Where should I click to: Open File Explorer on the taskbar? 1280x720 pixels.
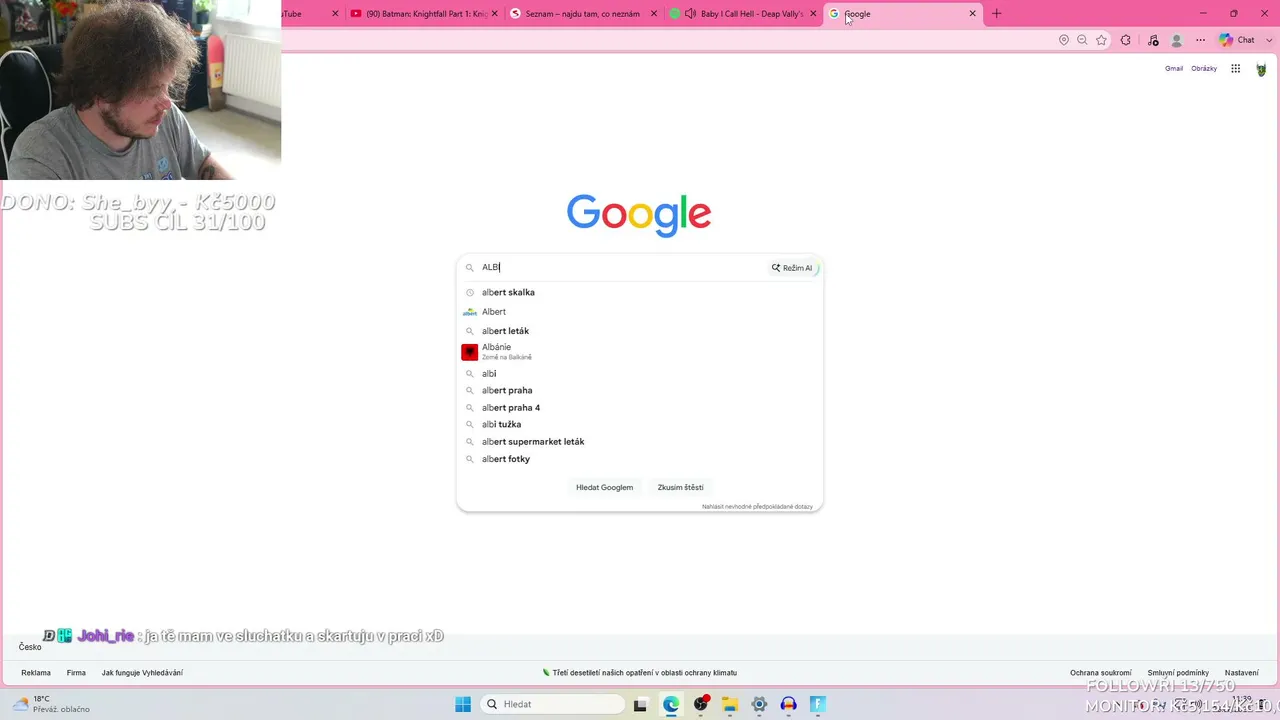click(729, 704)
